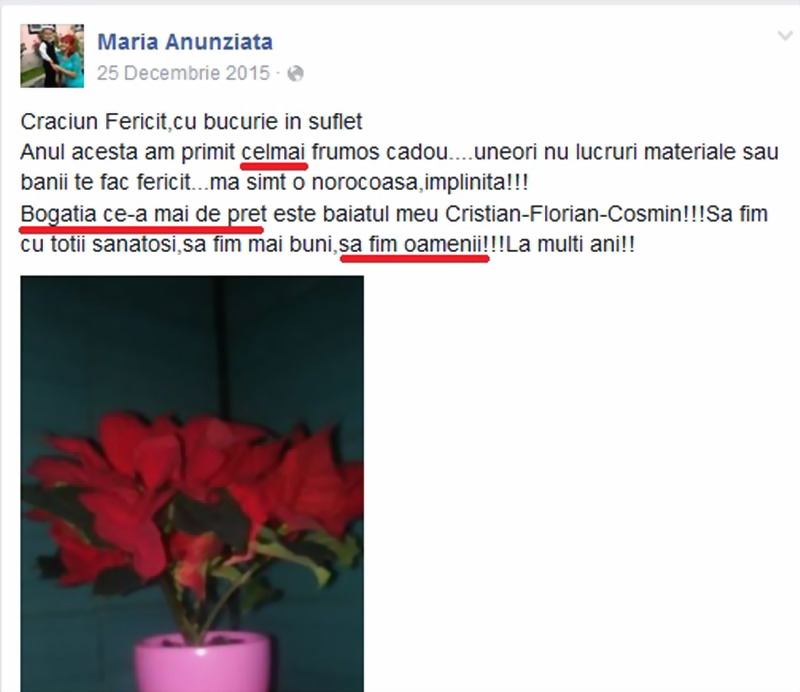Click the underlined word celmai
Viewport: 800px width, 692px height.
(x=273, y=152)
